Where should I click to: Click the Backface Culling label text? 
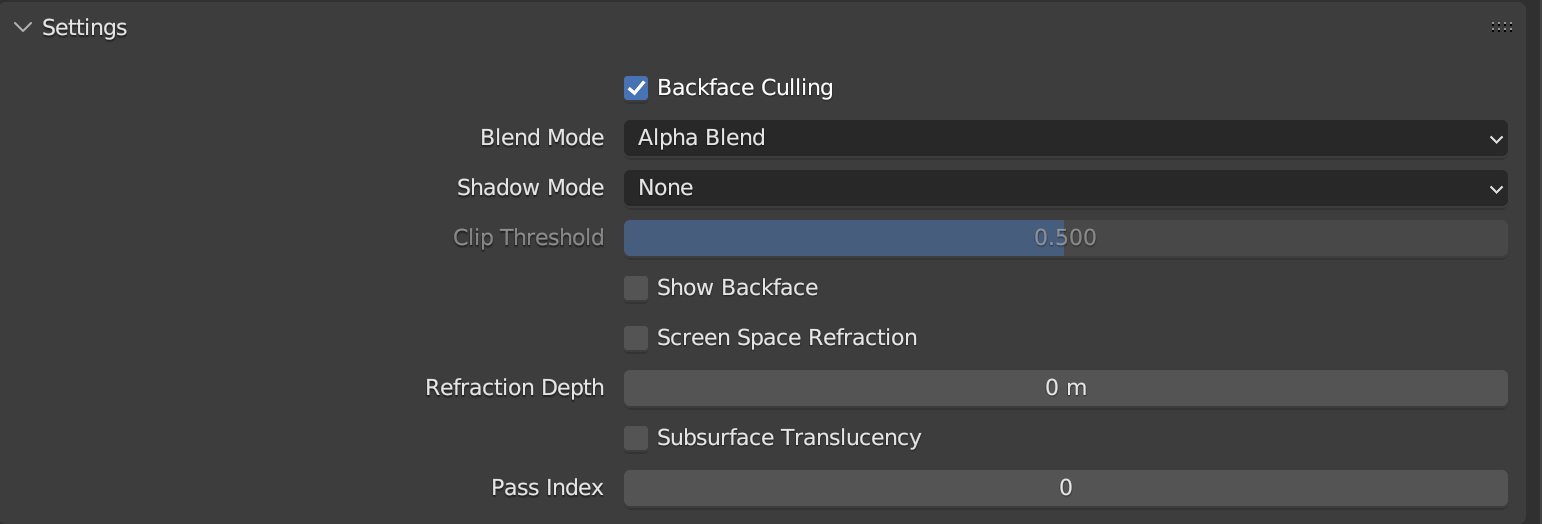[744, 88]
